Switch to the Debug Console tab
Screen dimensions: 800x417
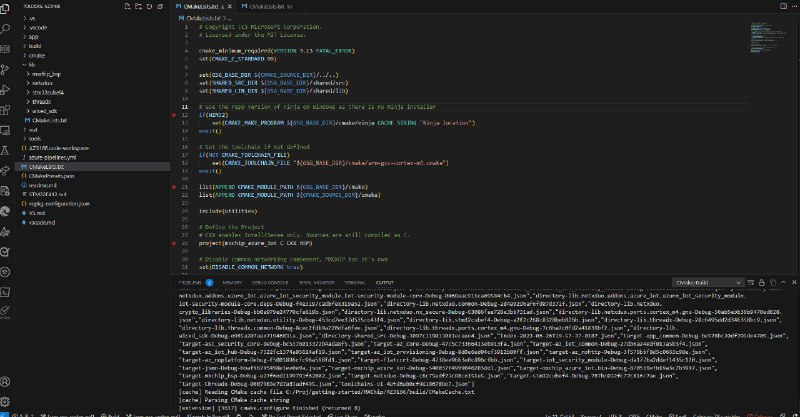point(270,282)
